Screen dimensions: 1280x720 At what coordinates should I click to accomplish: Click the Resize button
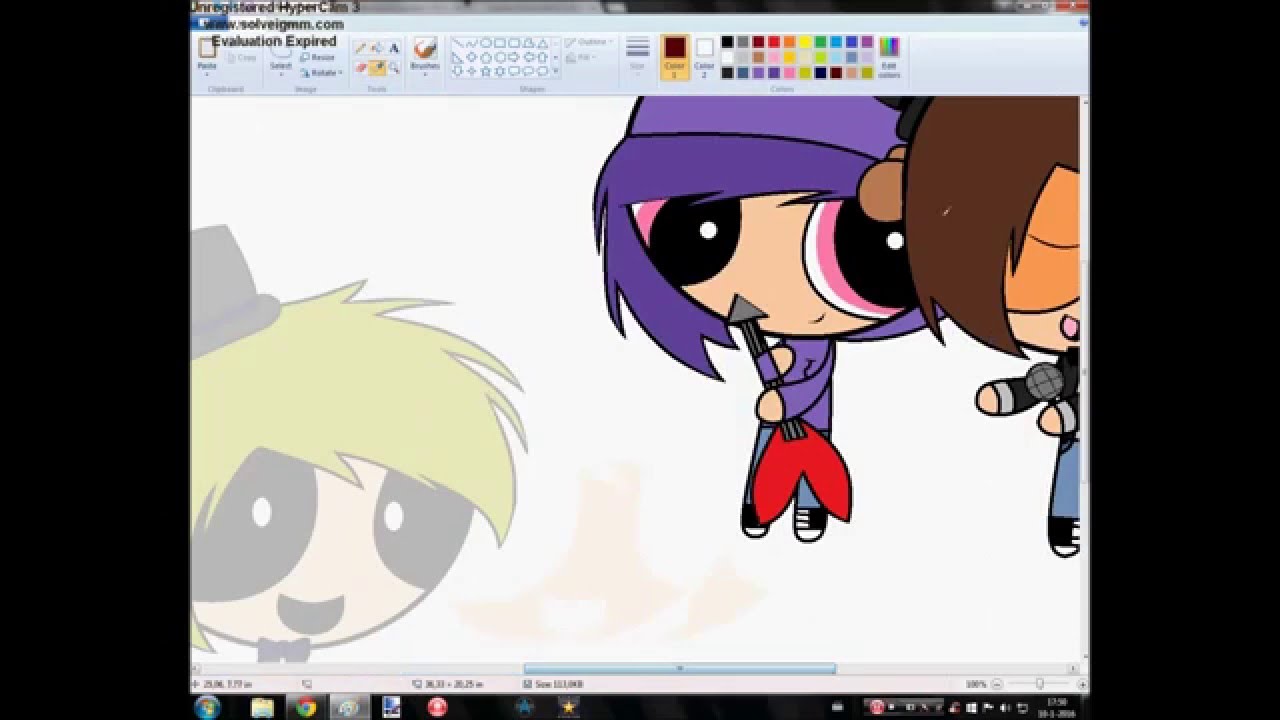click(x=318, y=58)
